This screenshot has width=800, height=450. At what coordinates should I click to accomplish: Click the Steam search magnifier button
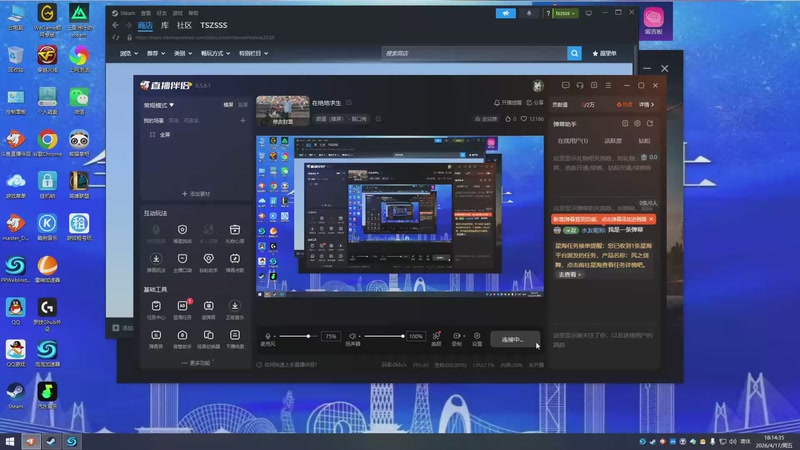point(574,53)
